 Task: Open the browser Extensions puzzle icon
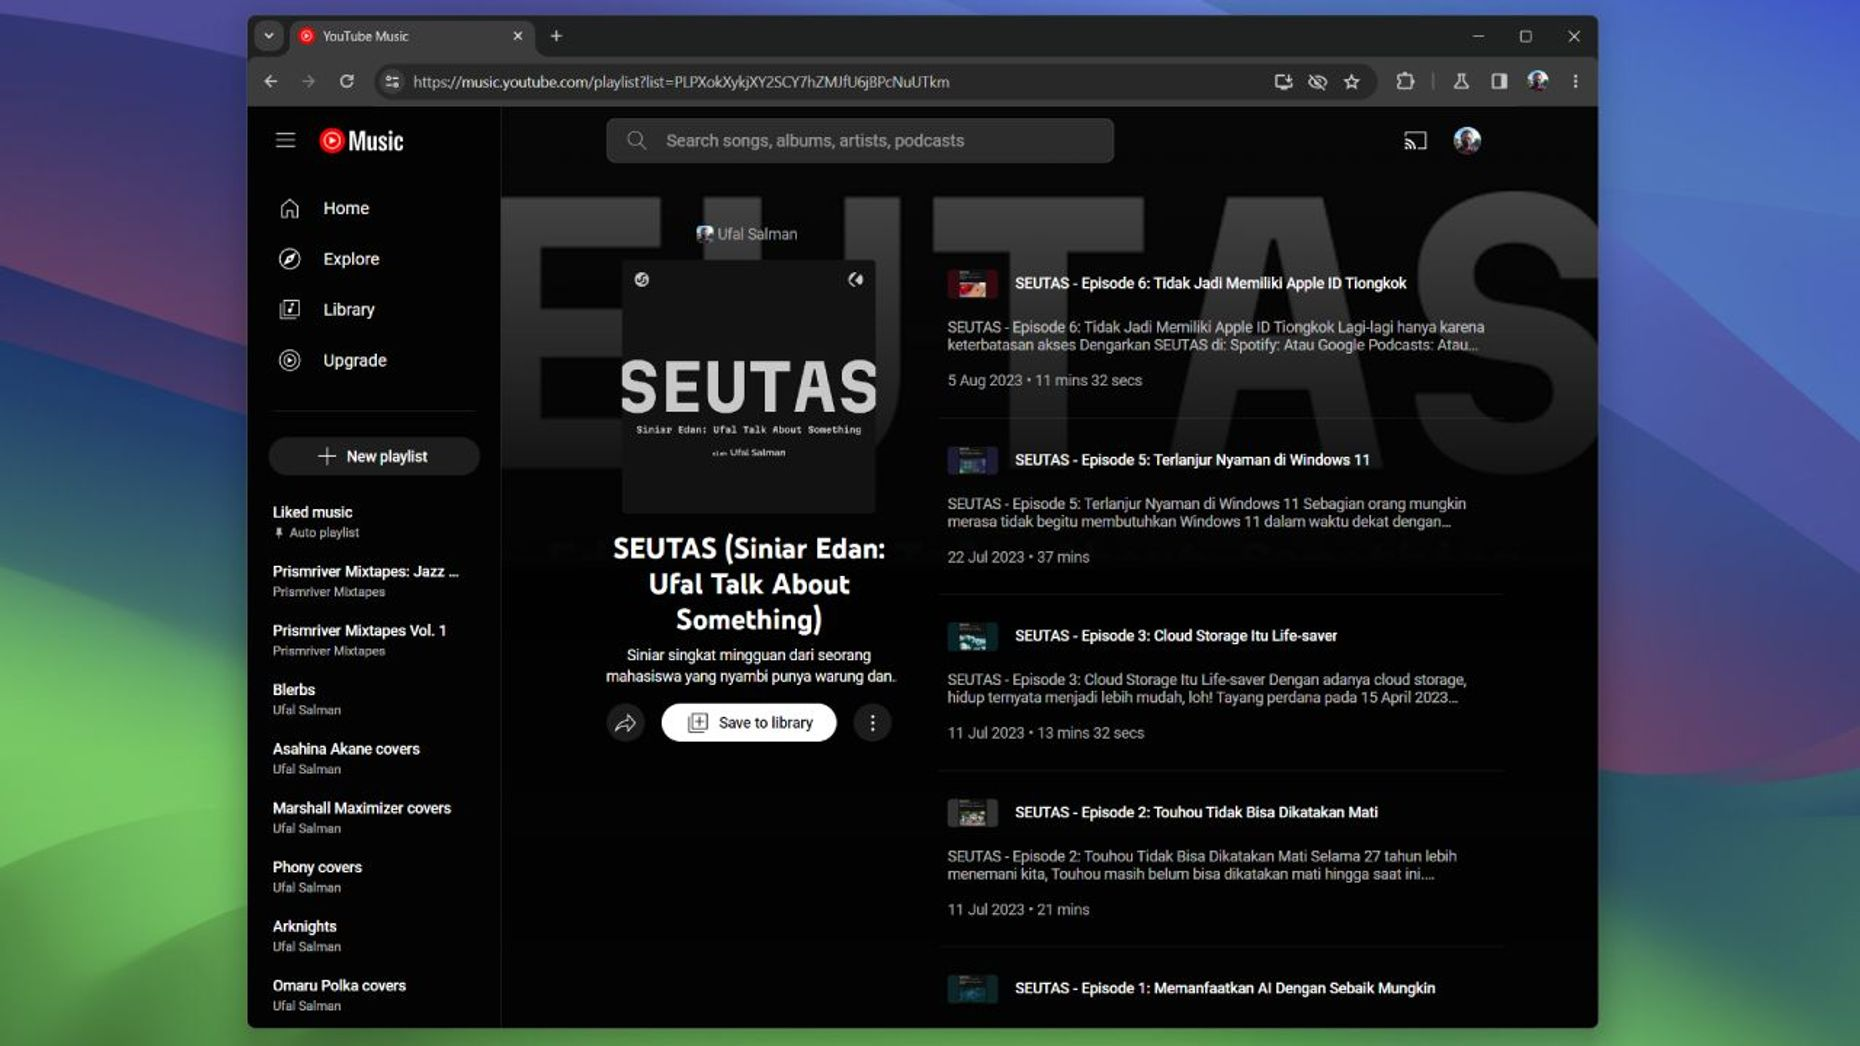(1405, 82)
